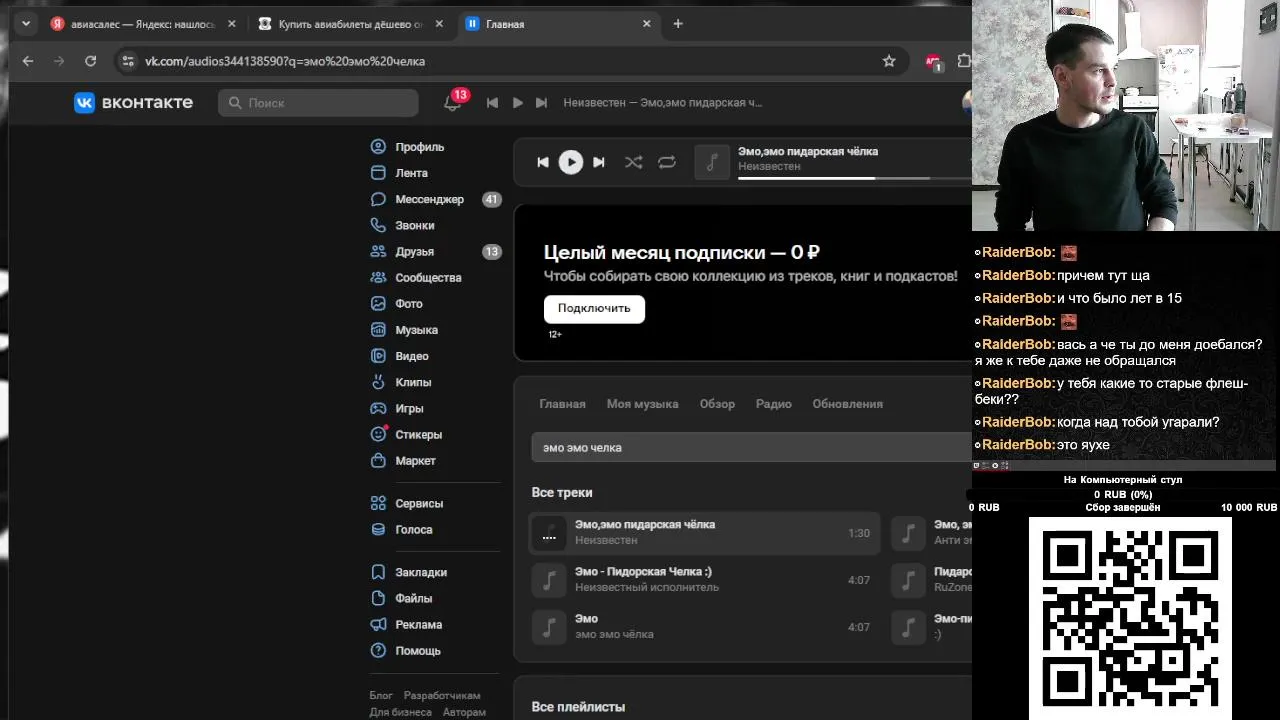Viewport: 1280px width, 720px height.
Task: Skip to previous track in audio player
Action: point(543,162)
